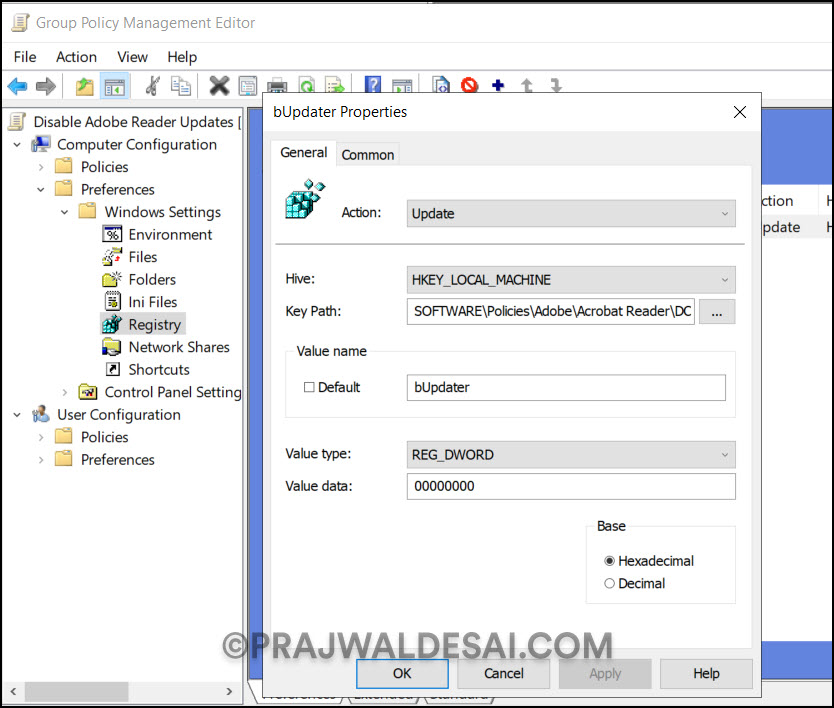
Task: Click the Cut scissors toolbar icon
Action: point(153,86)
